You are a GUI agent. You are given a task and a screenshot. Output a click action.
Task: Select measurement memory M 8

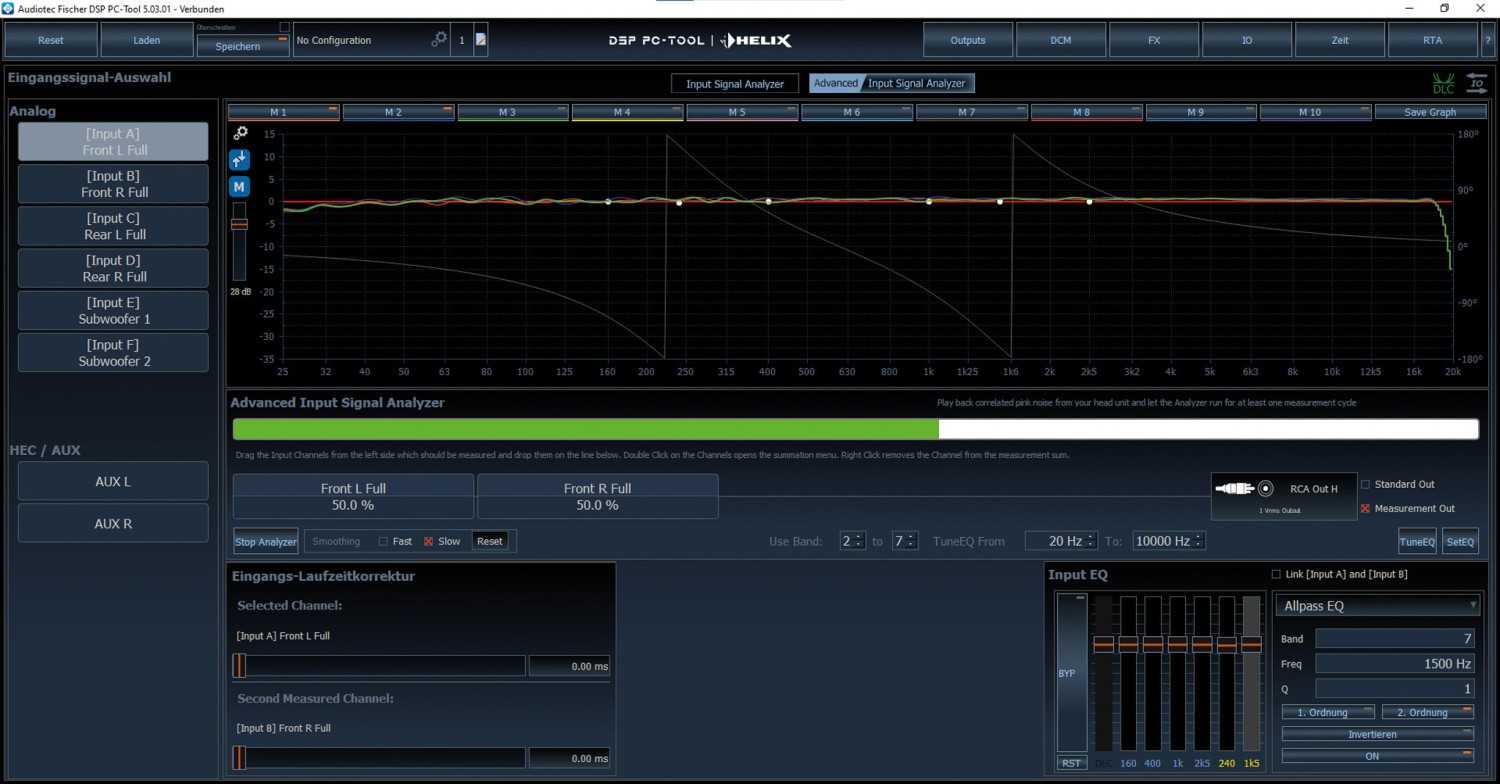pyautogui.click(x=1086, y=112)
